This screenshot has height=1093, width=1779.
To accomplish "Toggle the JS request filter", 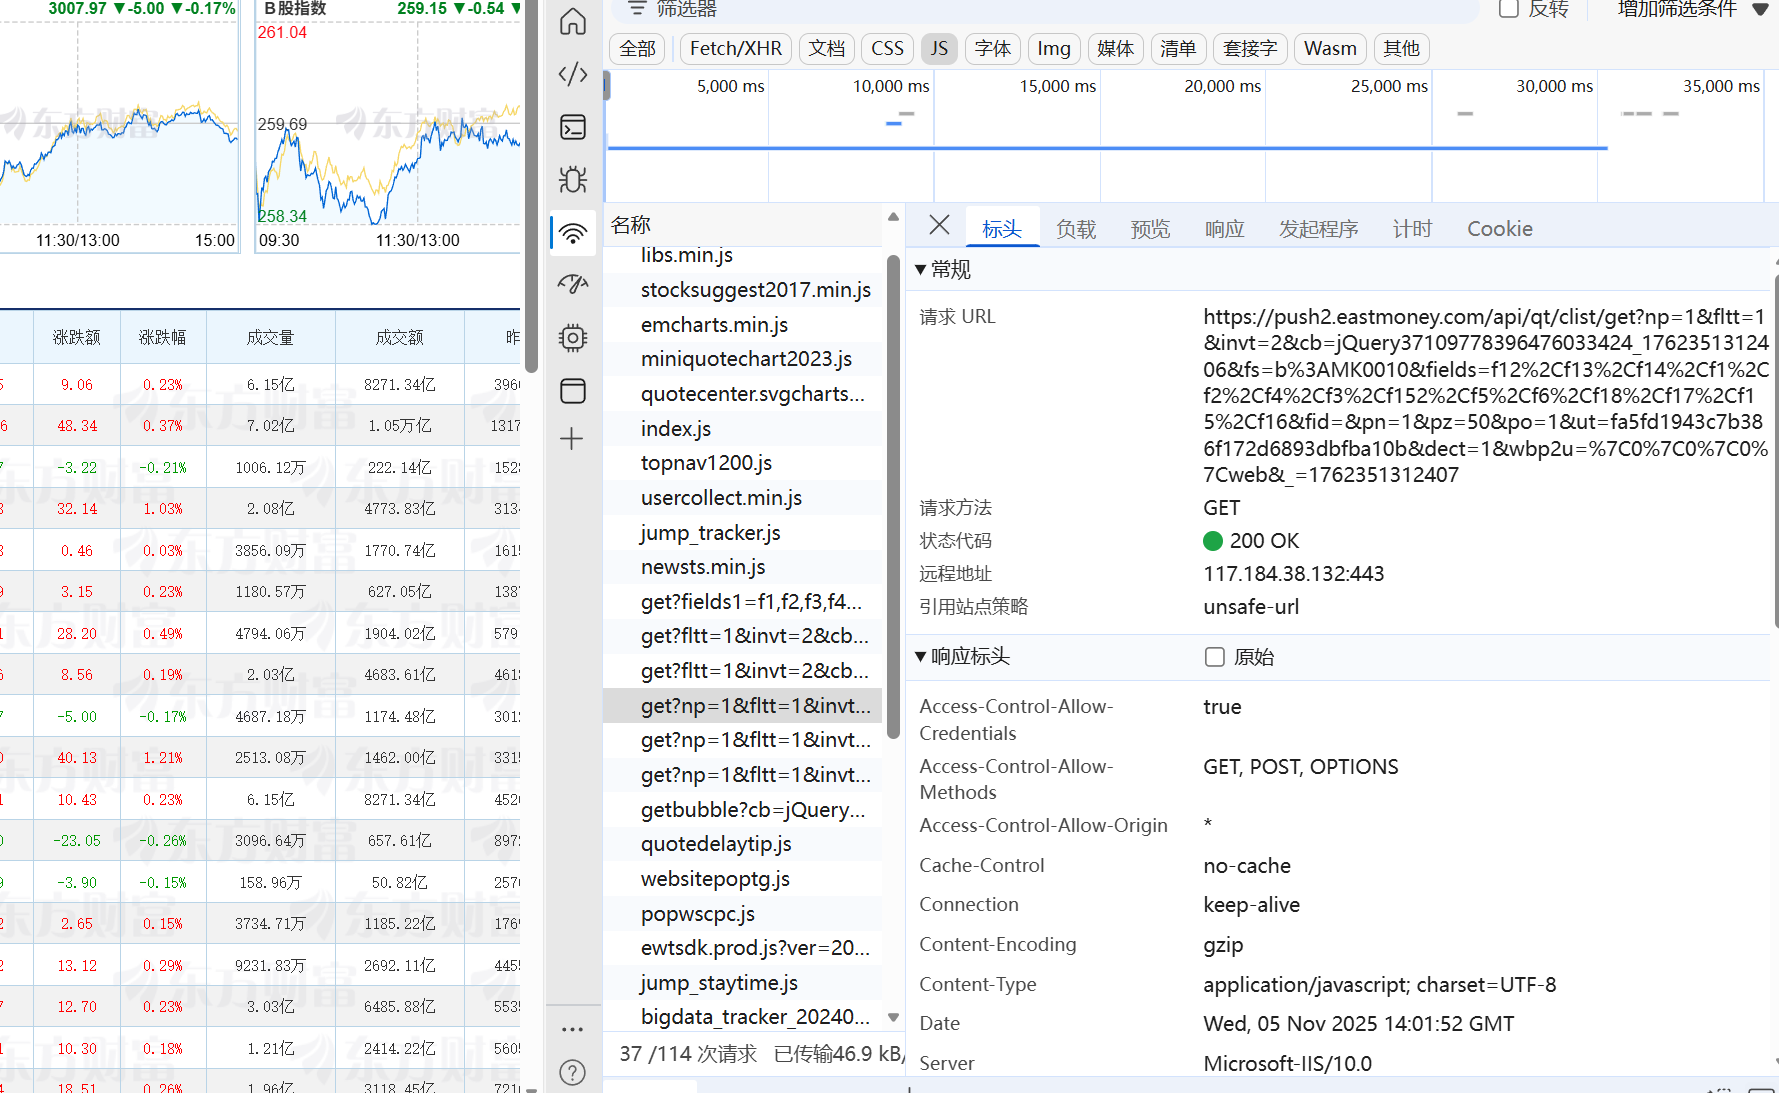I will [939, 49].
